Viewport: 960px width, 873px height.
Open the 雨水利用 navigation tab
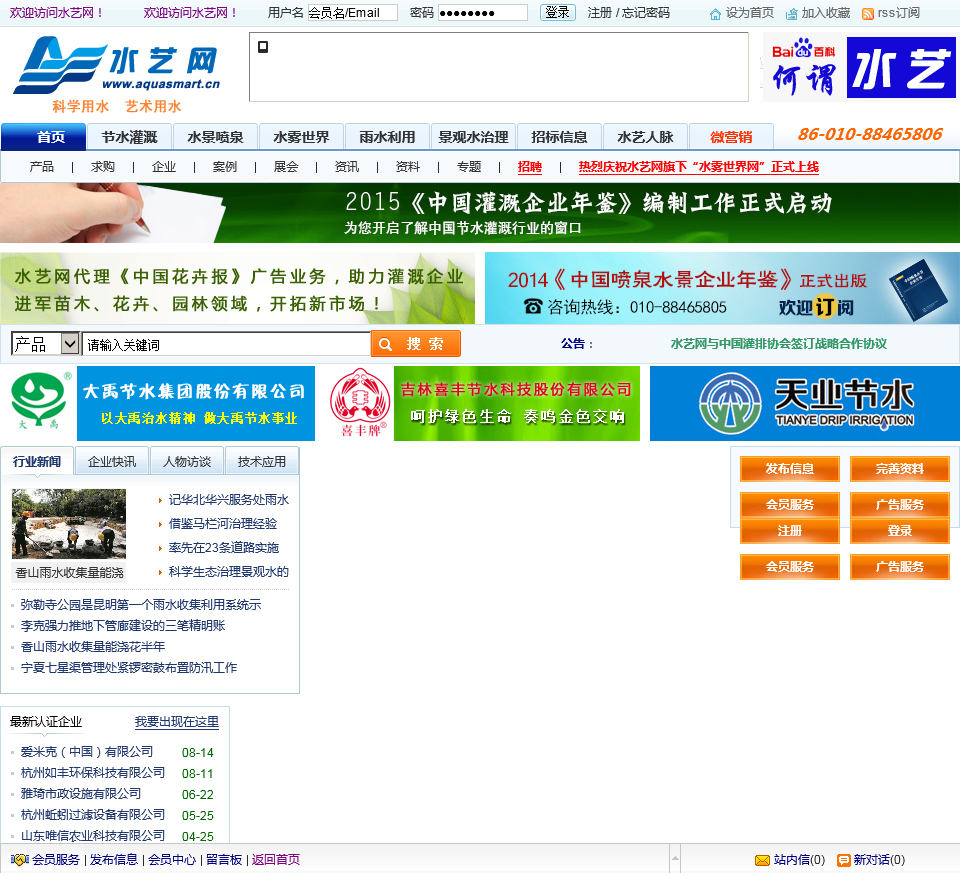(x=388, y=137)
